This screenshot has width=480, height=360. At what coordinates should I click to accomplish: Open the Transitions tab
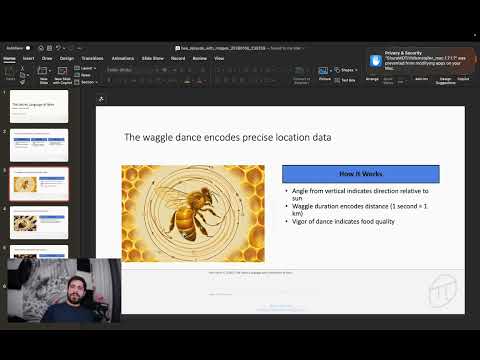[92, 58]
